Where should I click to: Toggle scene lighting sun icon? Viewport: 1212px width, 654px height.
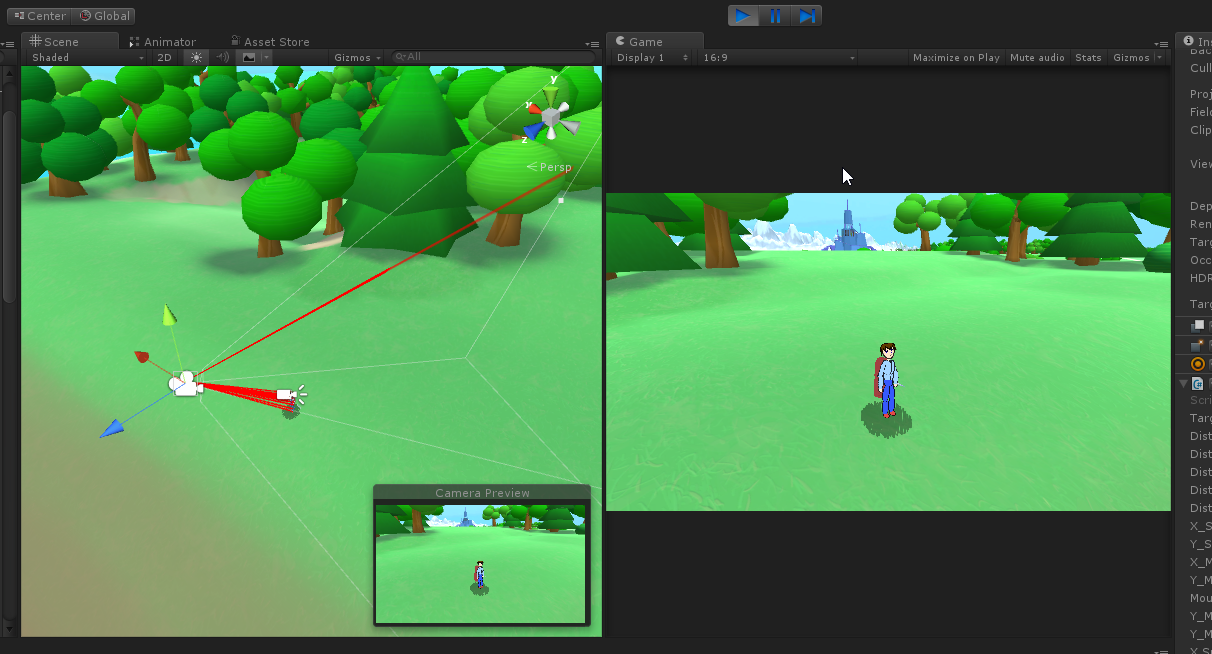tap(196, 58)
